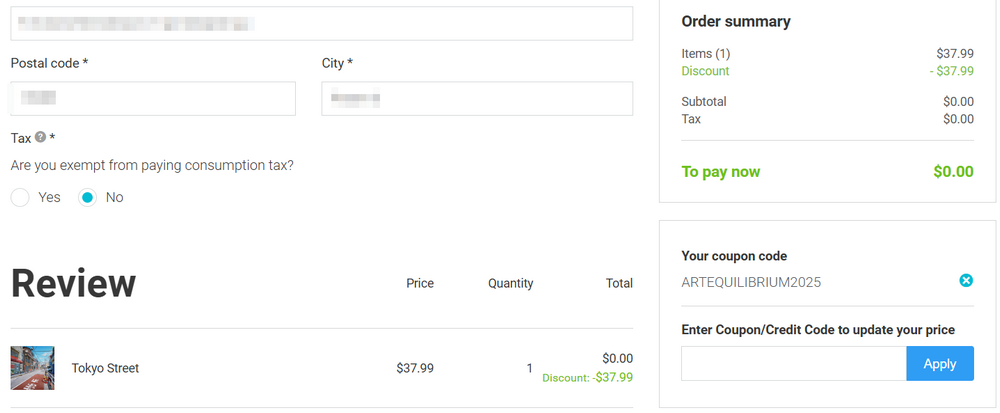The image size is (1000, 413).
Task: Click the City input field
Action: point(477,98)
